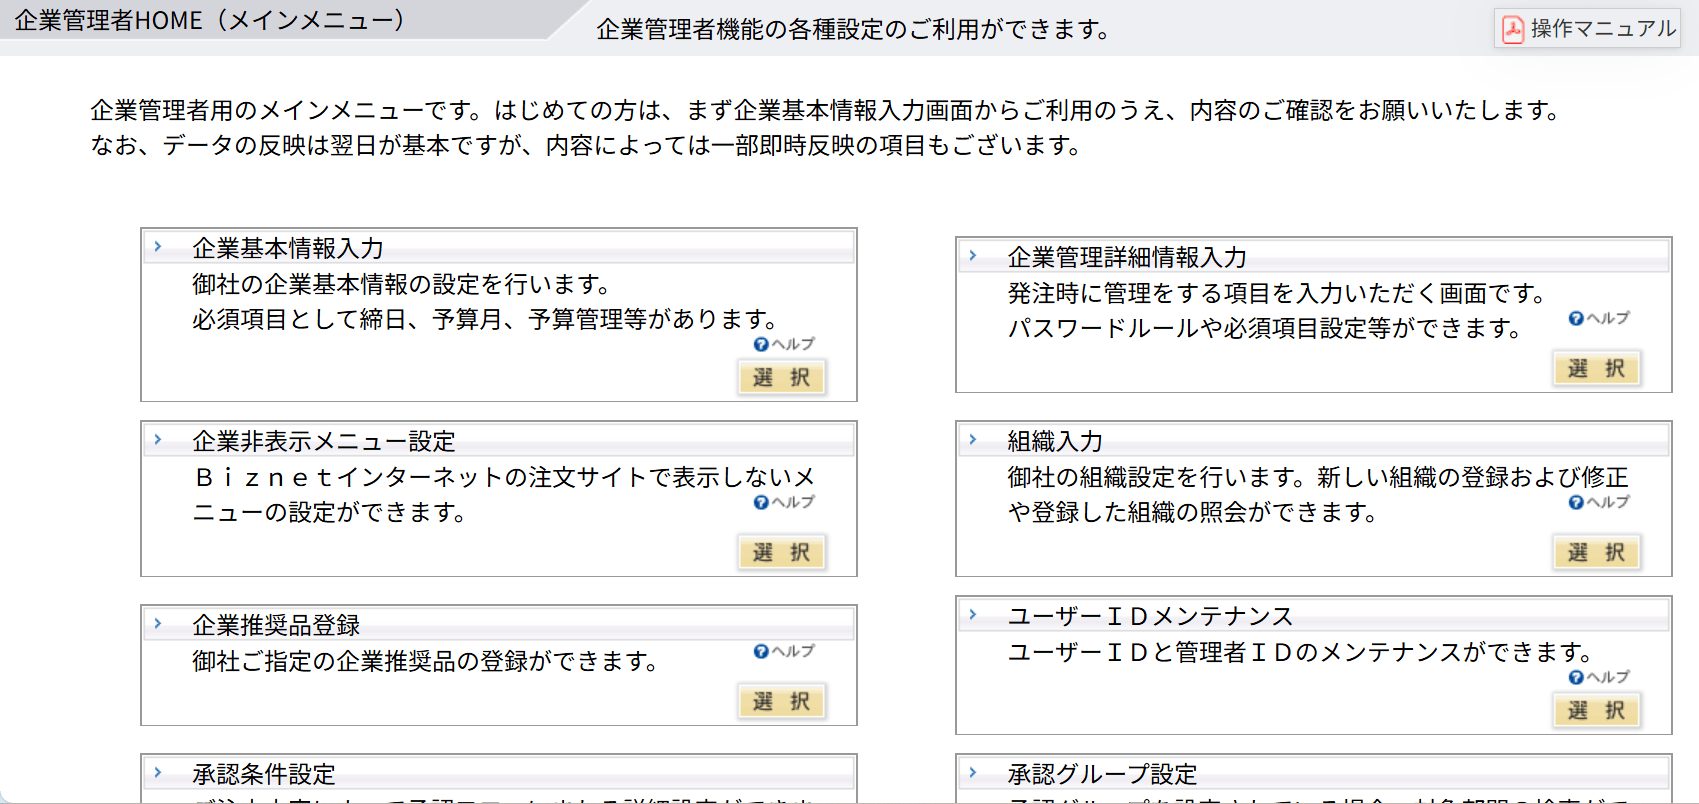The image size is (1699, 804).
Task: Click 選択 button for 企業非表示メニュー設定
Action: [781, 553]
